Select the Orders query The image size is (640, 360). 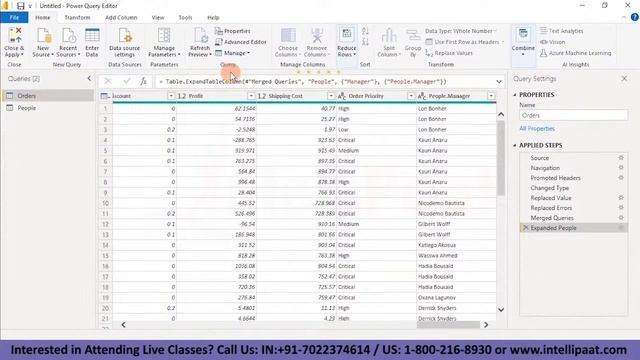47,96
